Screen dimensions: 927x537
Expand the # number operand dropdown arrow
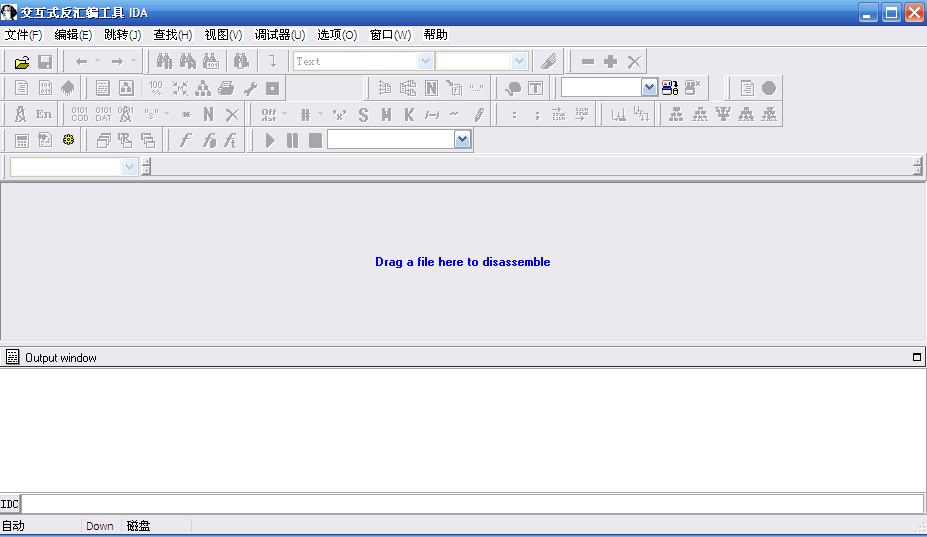320,114
